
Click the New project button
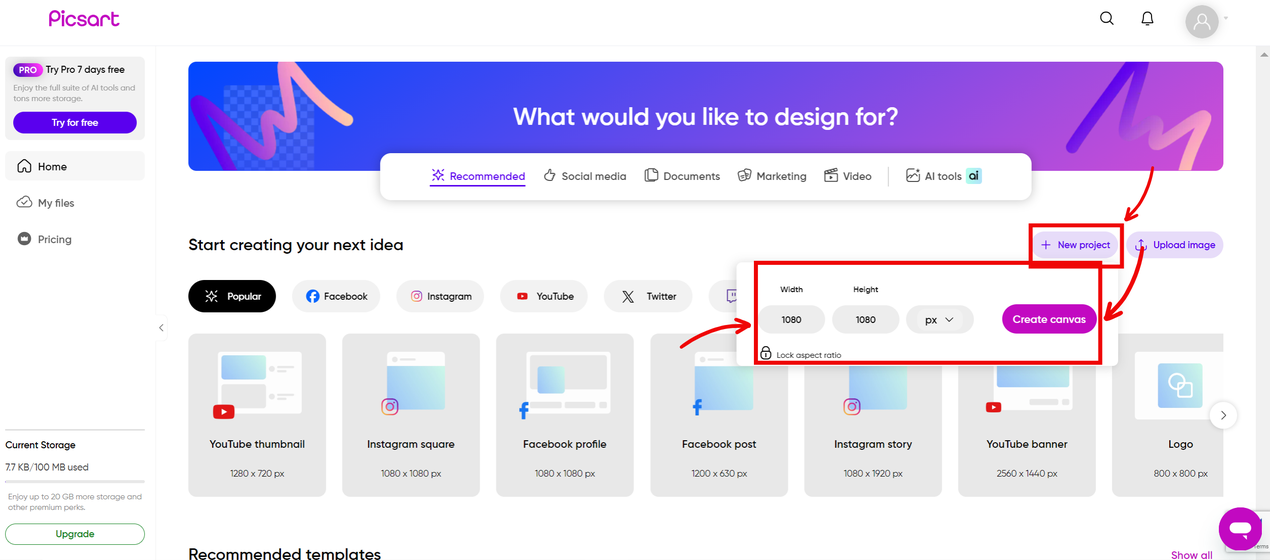tap(1075, 245)
